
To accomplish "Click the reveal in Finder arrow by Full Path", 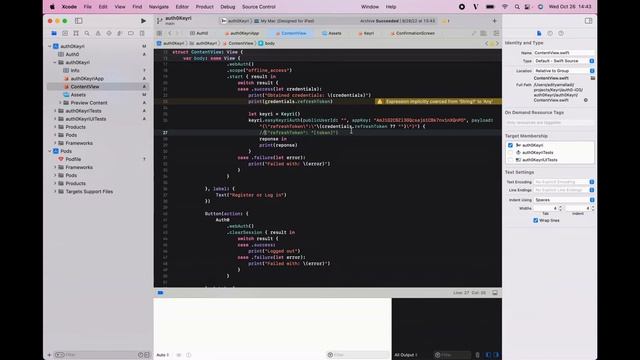I will click(586, 100).
